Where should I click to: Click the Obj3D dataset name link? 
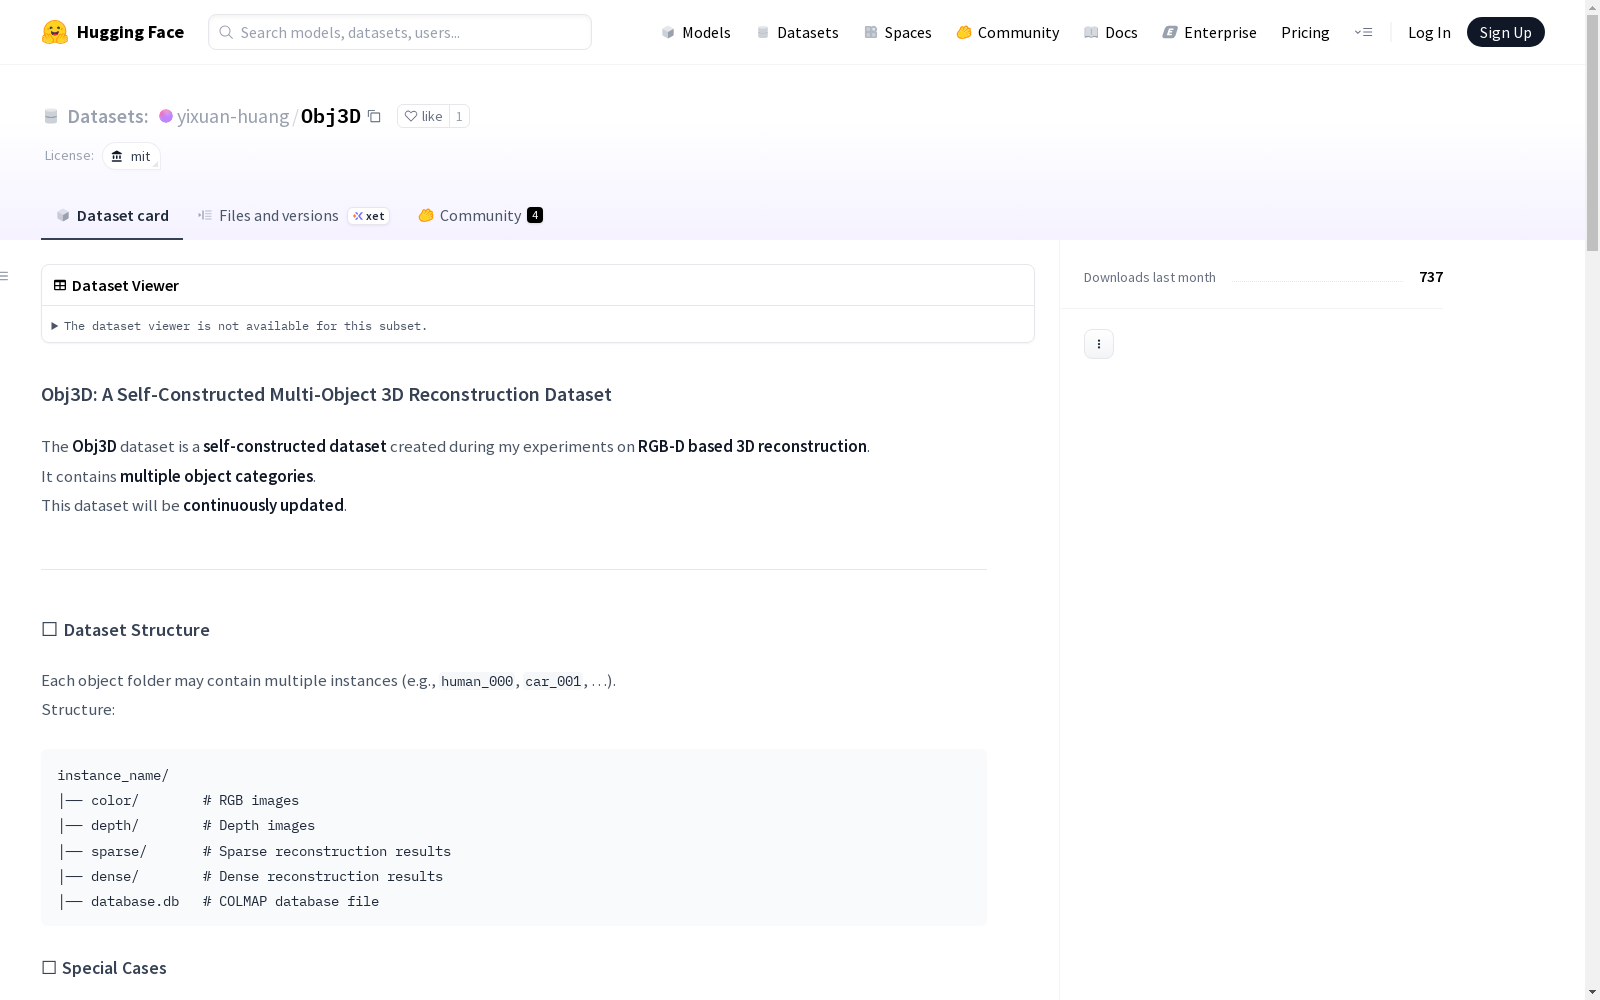331,116
